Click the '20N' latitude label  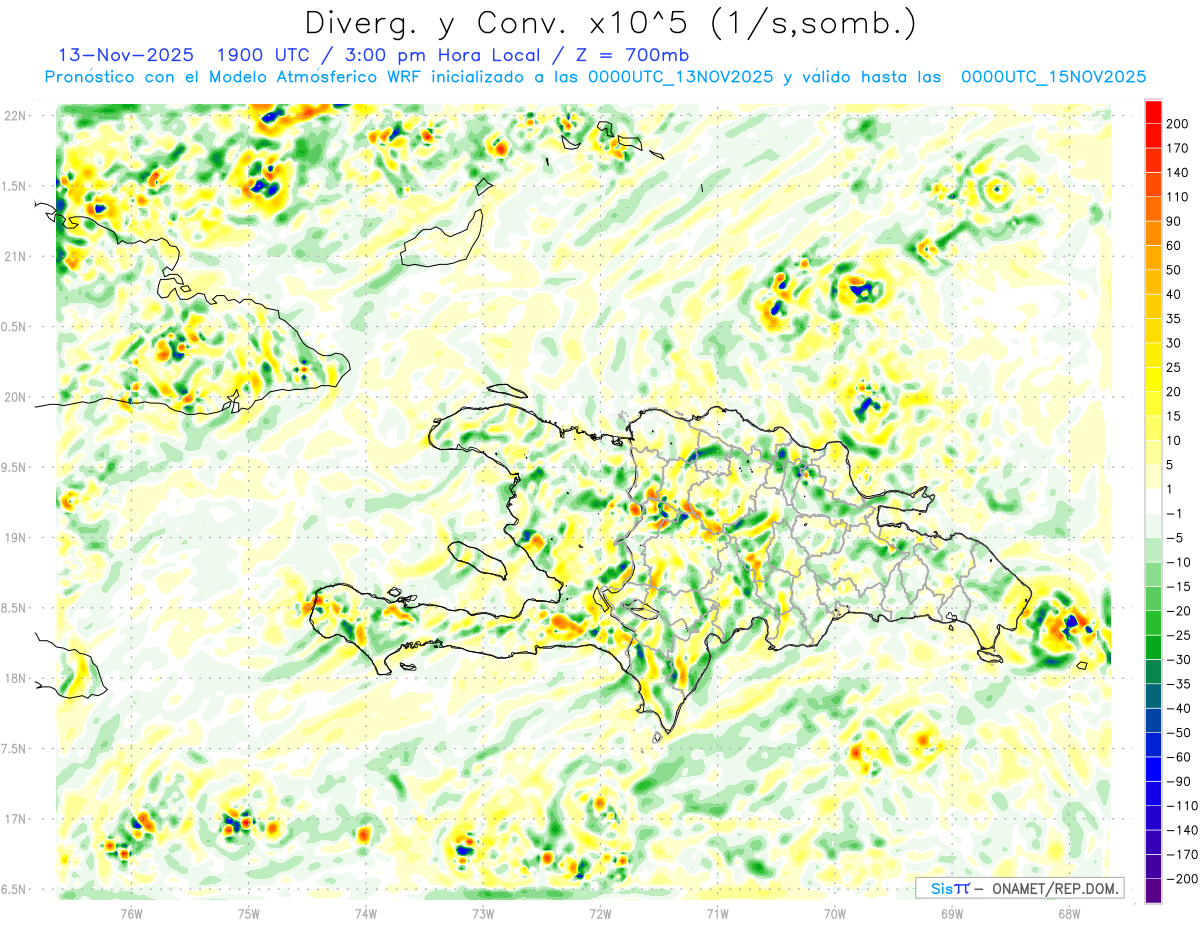(x=16, y=397)
